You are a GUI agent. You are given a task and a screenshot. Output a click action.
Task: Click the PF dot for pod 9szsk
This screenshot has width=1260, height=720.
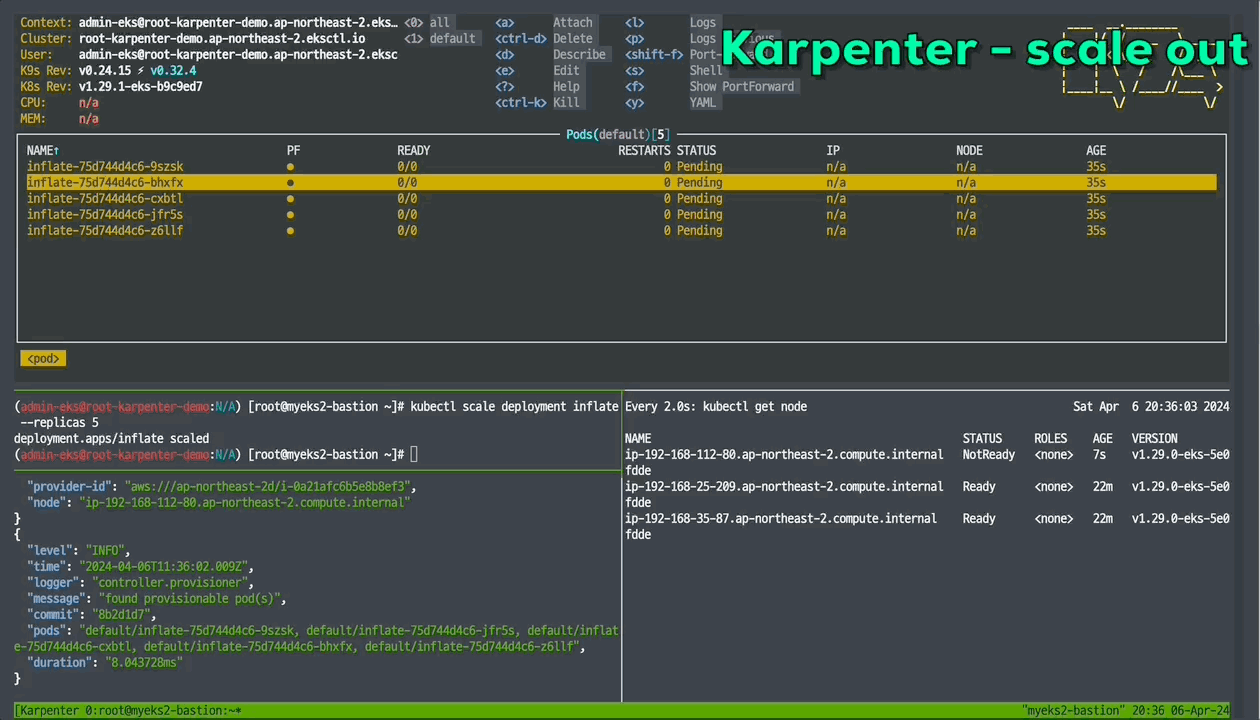(290, 167)
